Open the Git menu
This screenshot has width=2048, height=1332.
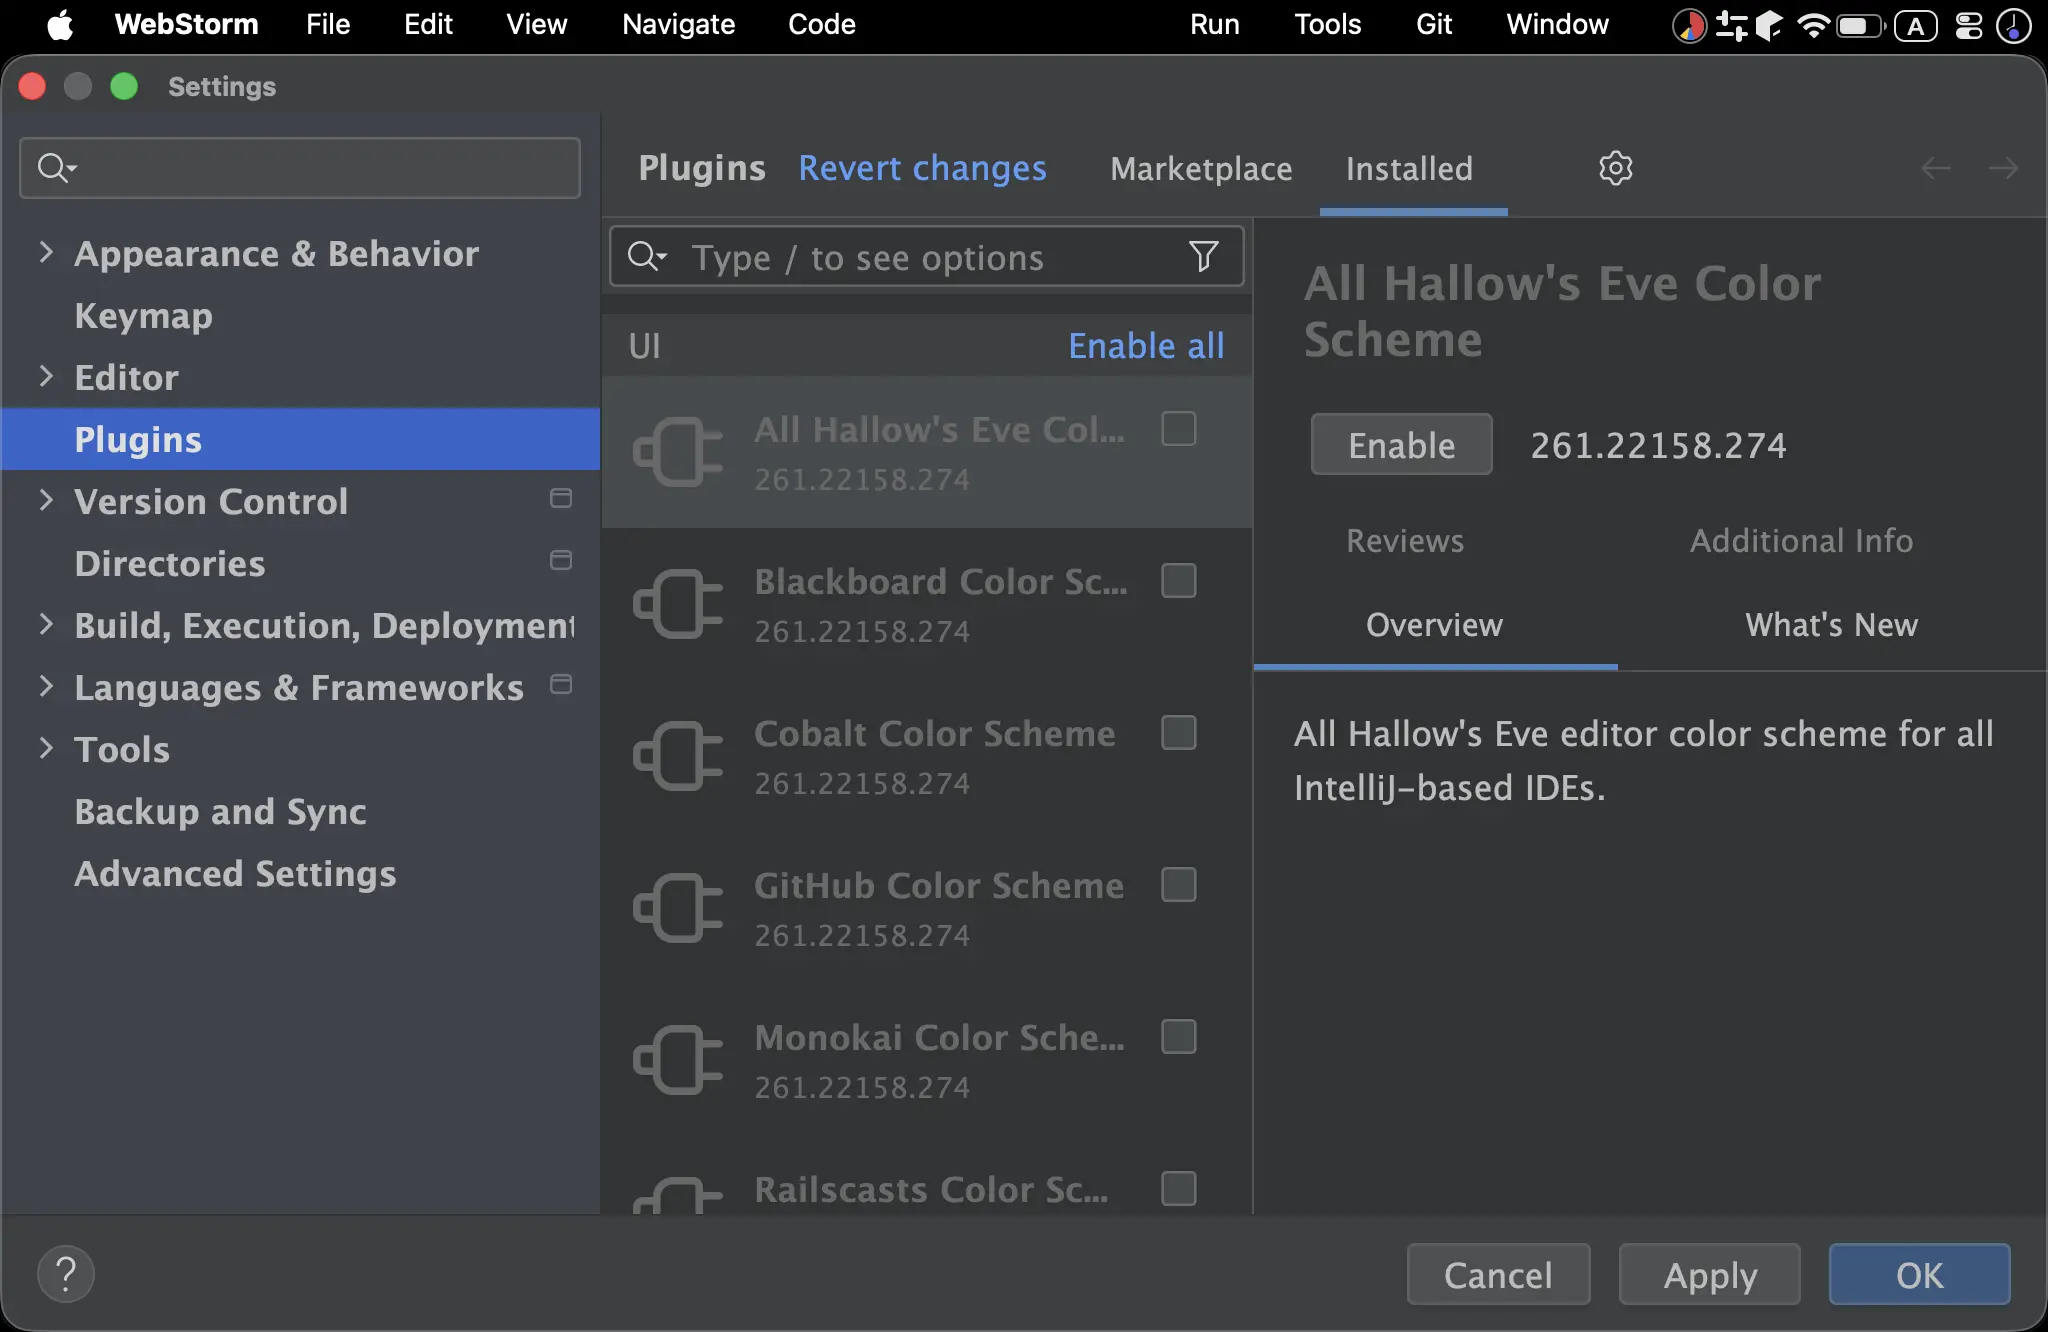click(x=1434, y=25)
